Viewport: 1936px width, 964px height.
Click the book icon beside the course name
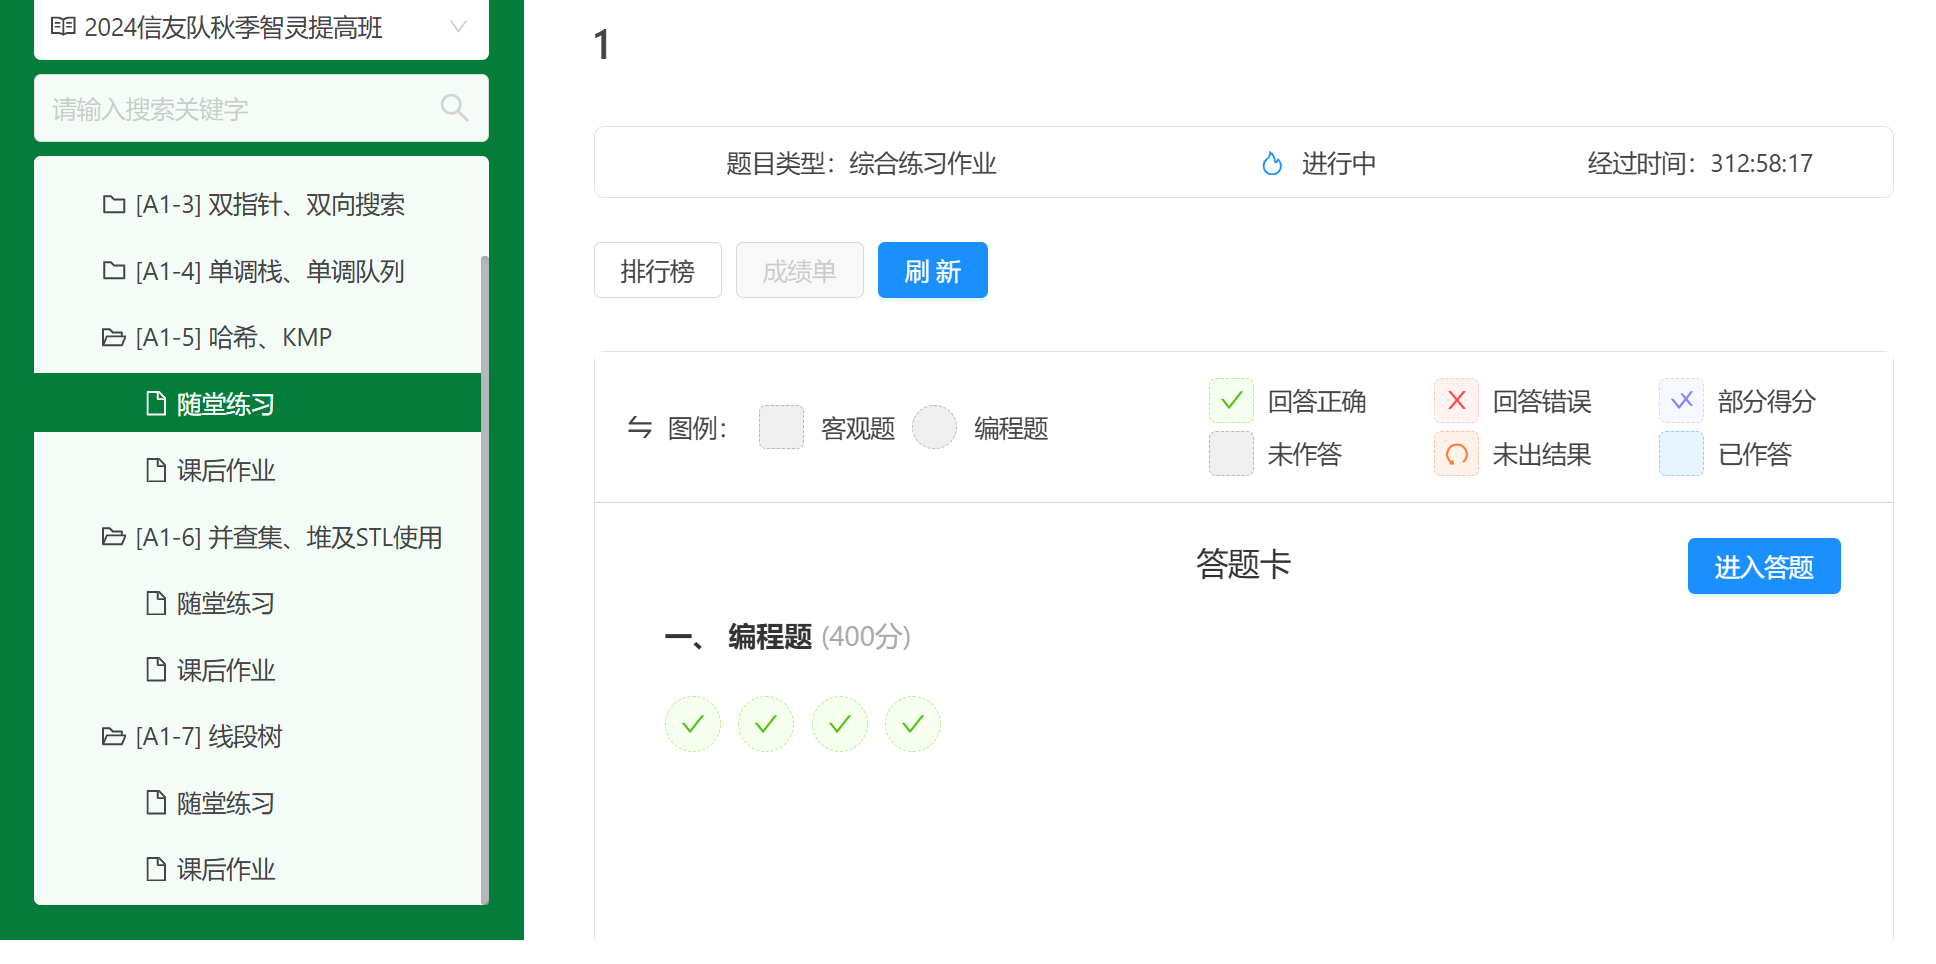click(63, 27)
